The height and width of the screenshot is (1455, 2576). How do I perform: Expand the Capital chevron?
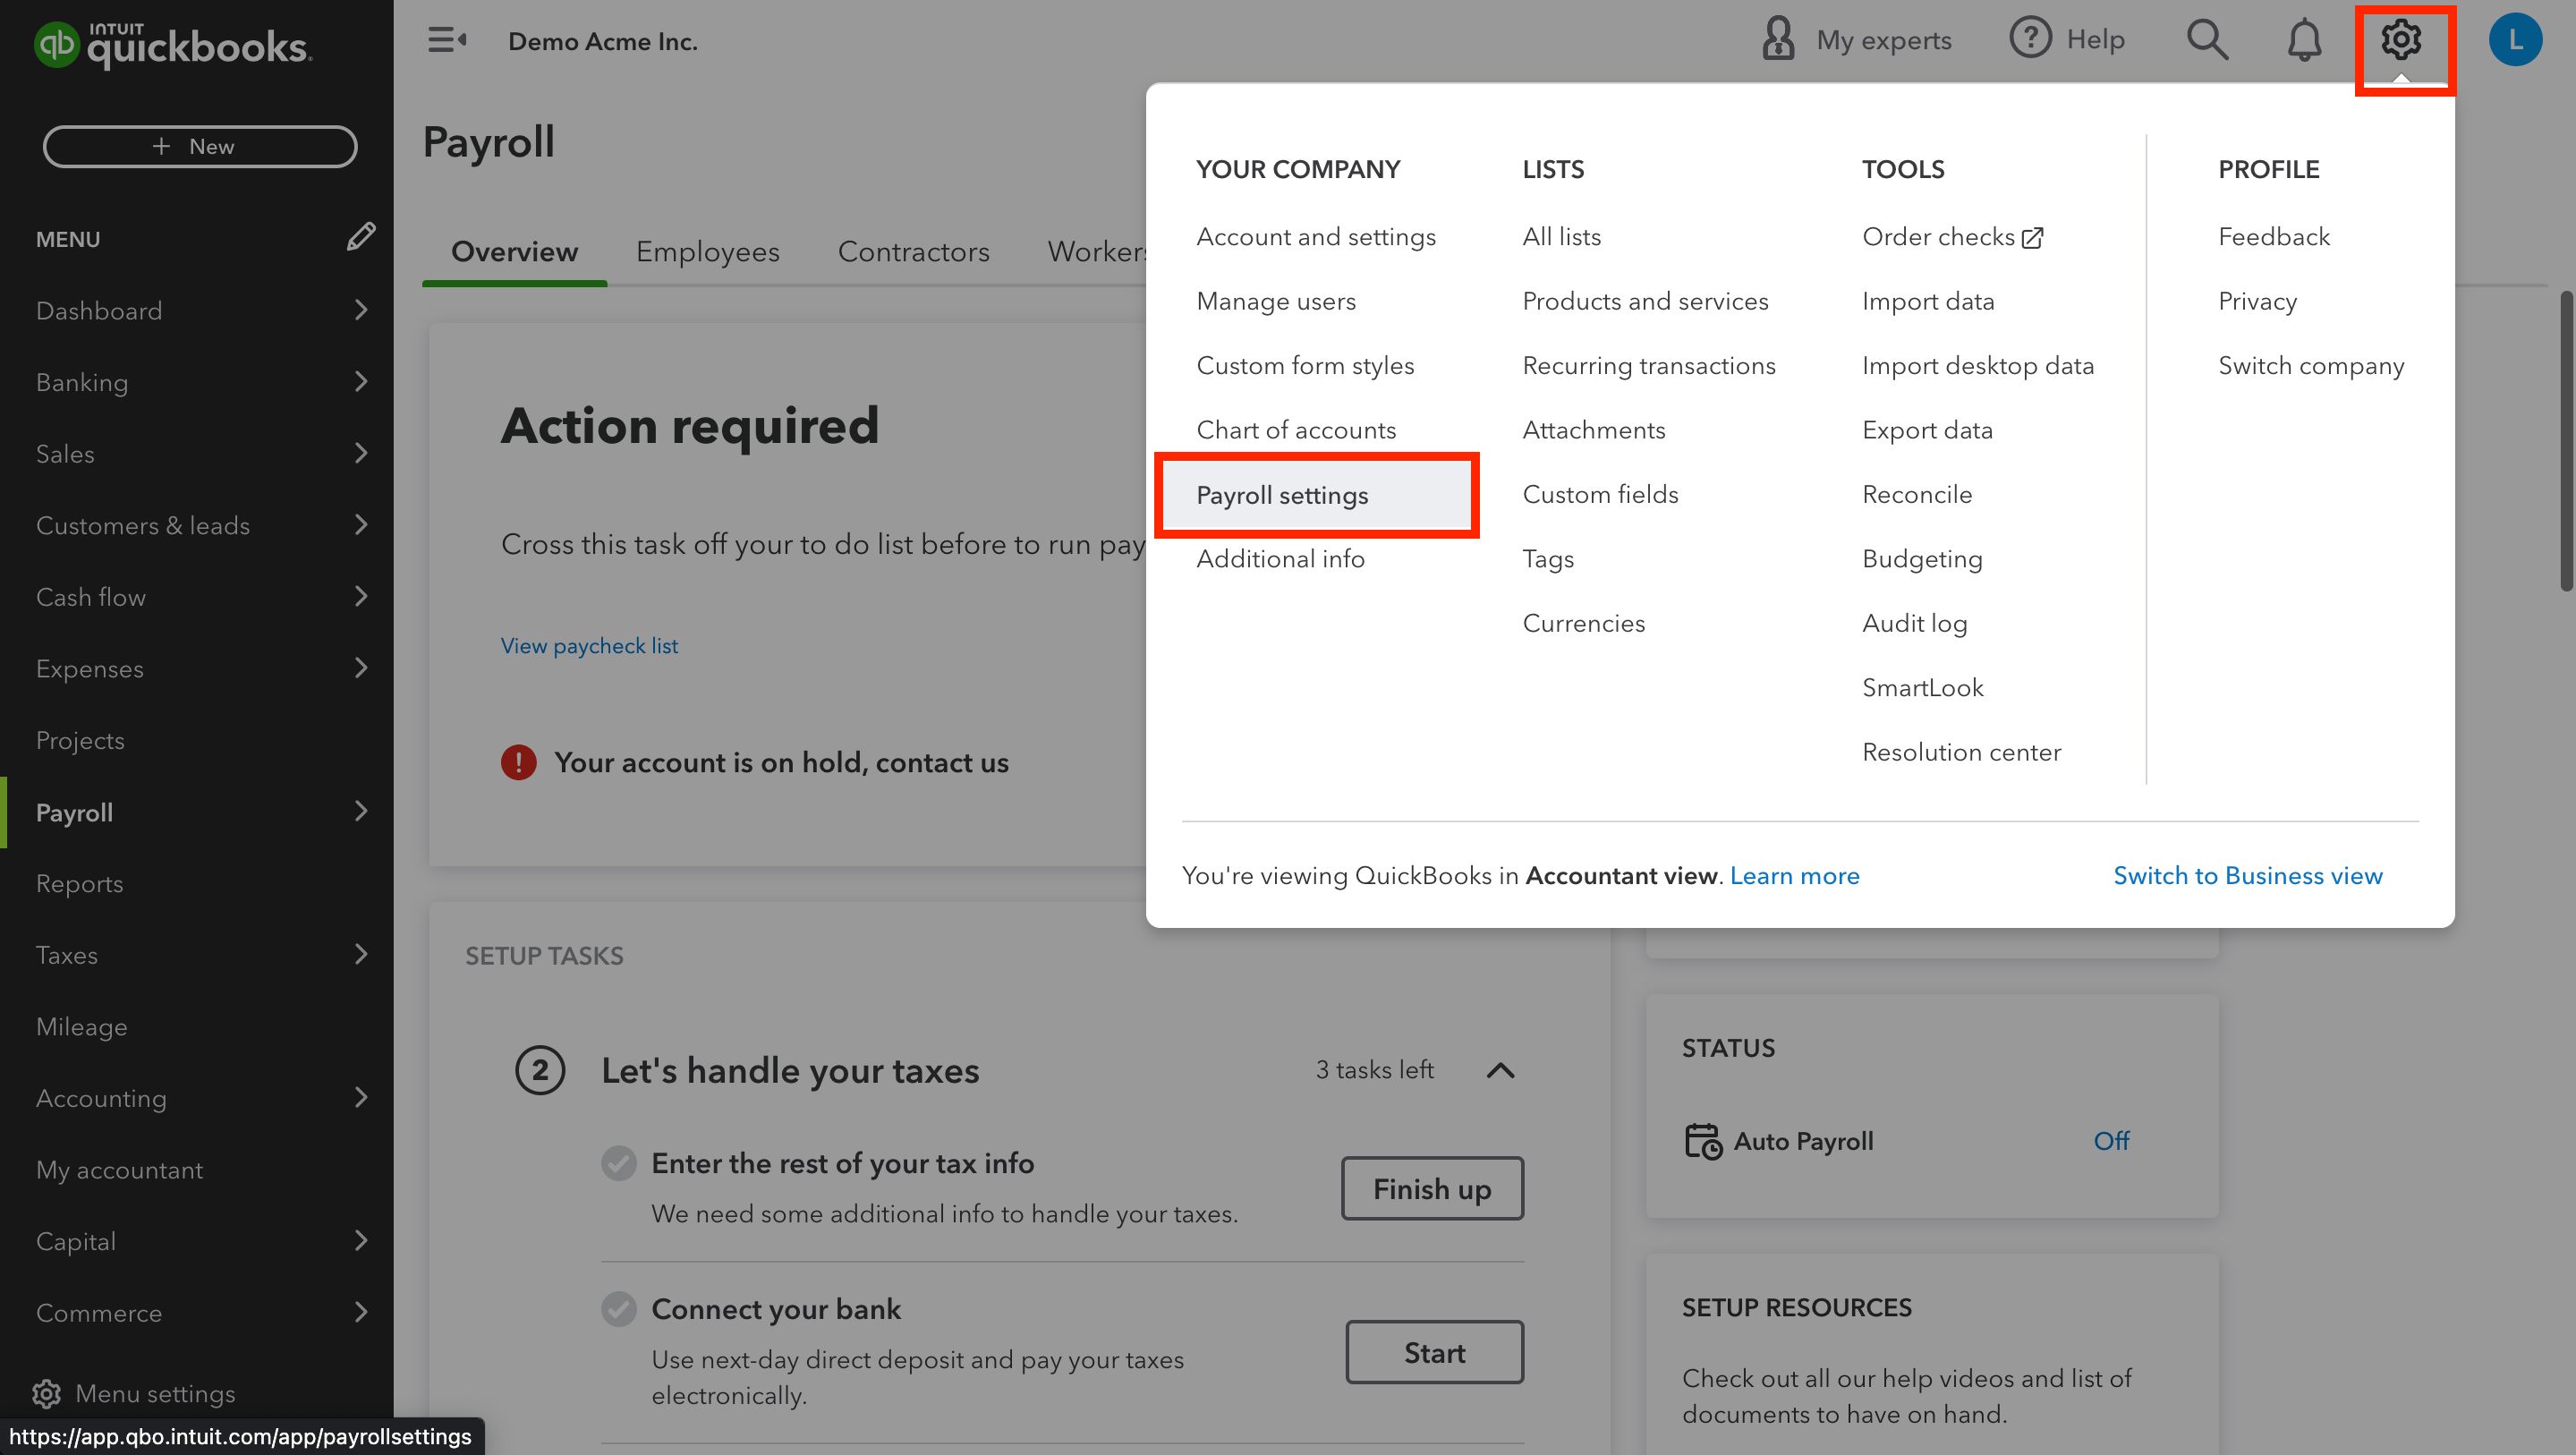click(x=361, y=1241)
